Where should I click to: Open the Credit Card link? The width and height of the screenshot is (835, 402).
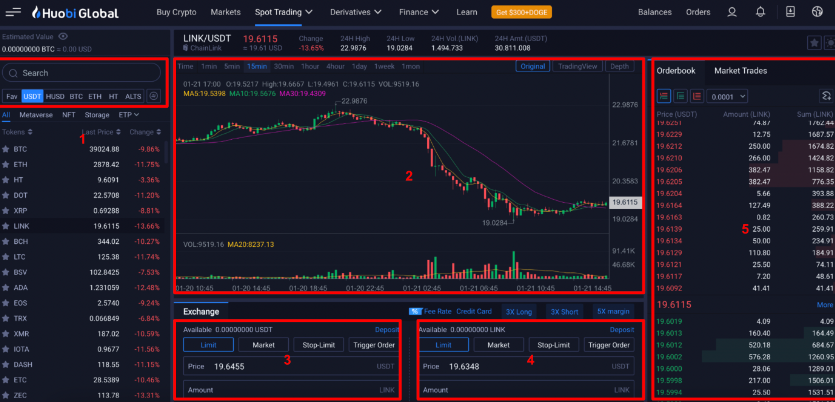(474, 311)
